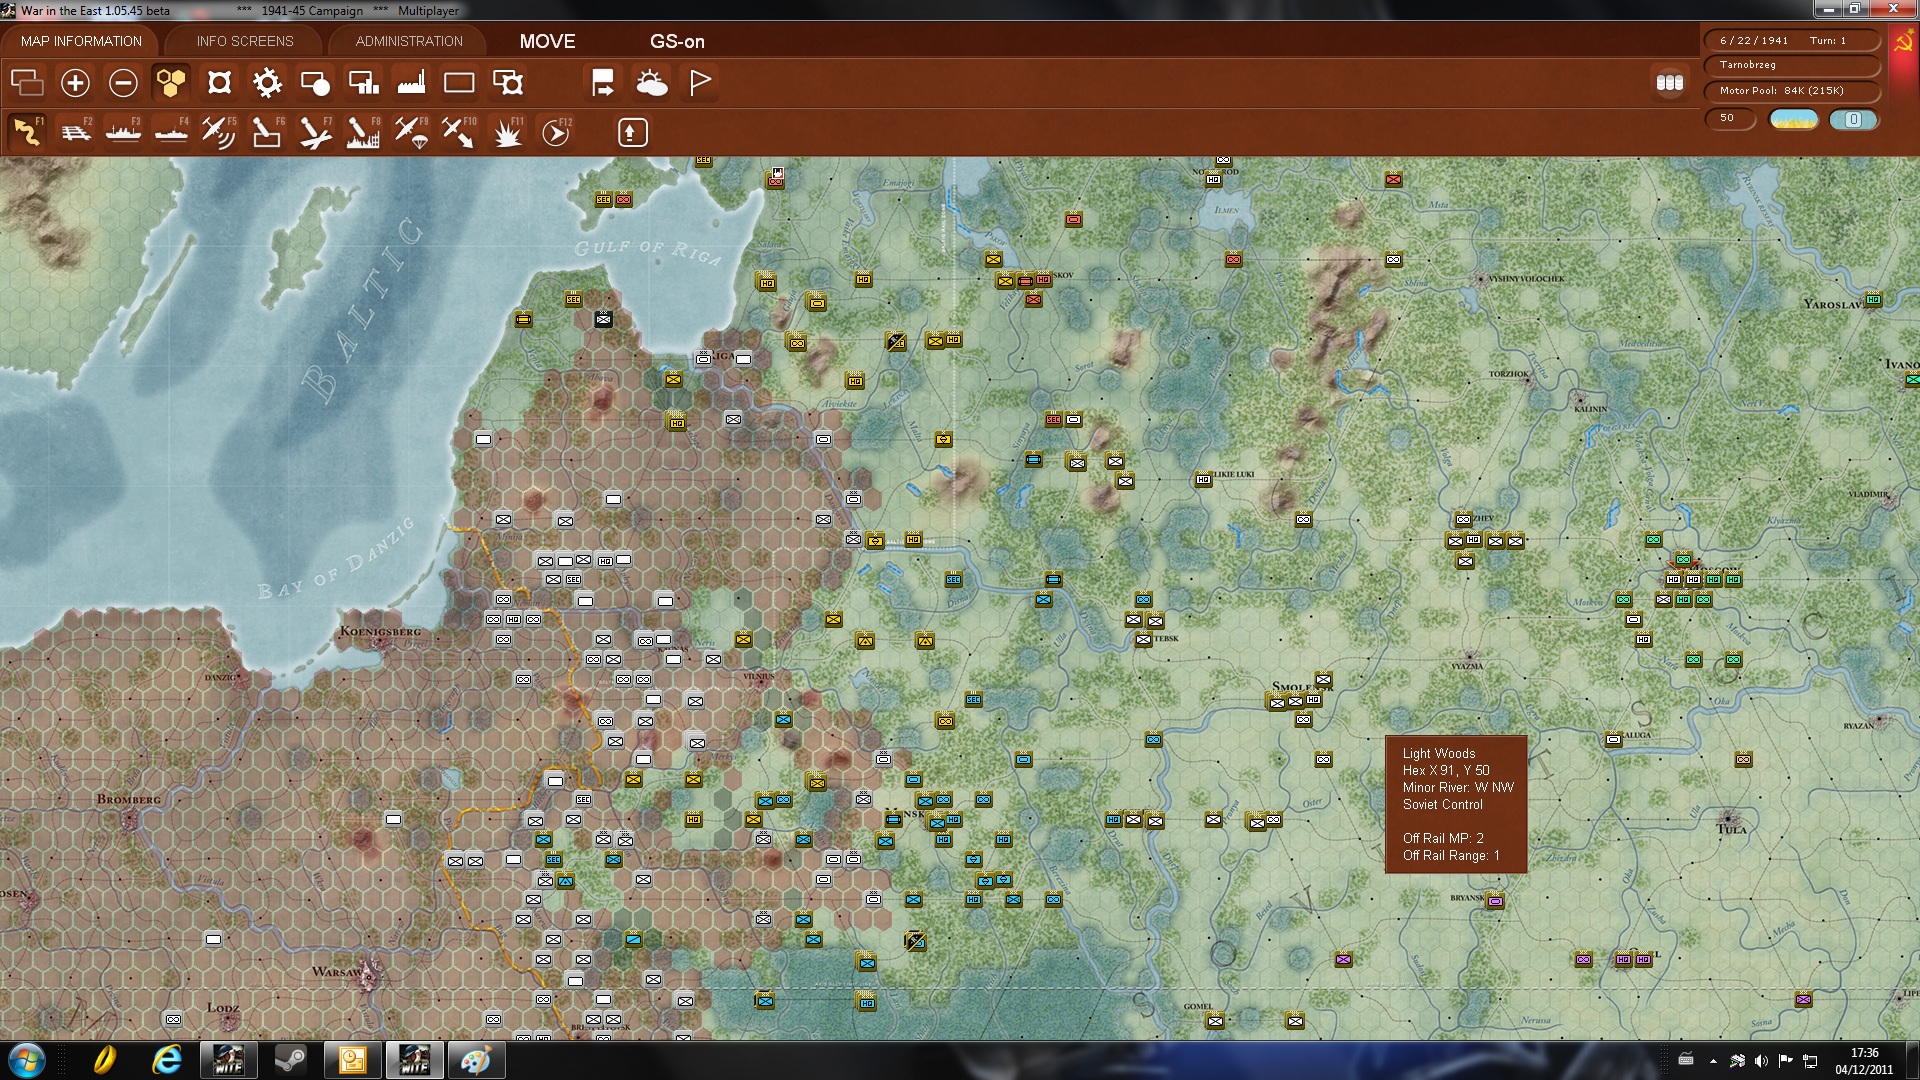Select the F7 bomb-over-aircraft mode

click(315, 132)
